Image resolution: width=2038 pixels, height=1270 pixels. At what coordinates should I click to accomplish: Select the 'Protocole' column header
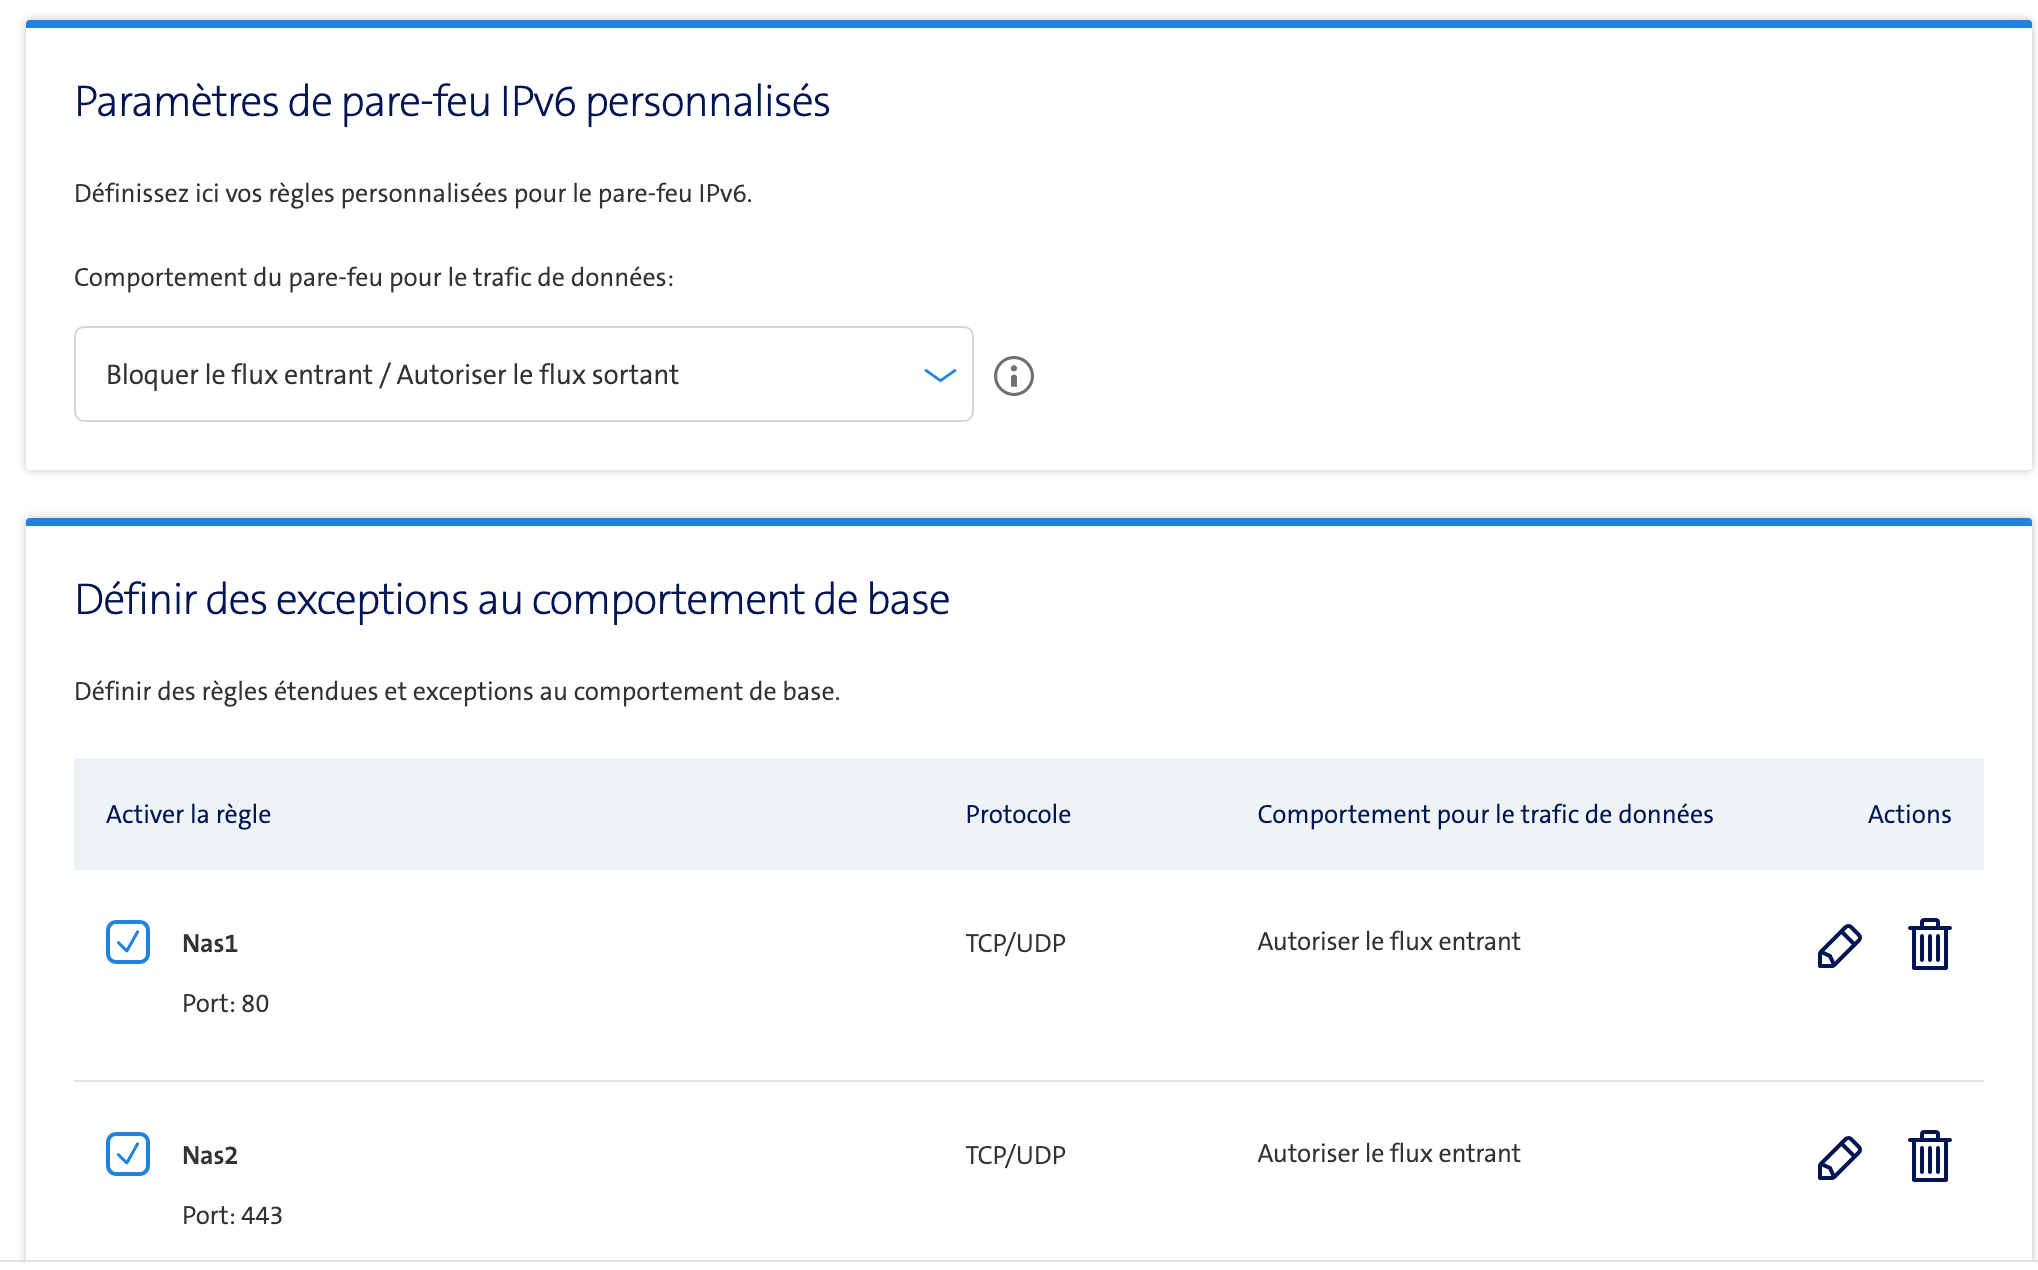tap(1017, 814)
